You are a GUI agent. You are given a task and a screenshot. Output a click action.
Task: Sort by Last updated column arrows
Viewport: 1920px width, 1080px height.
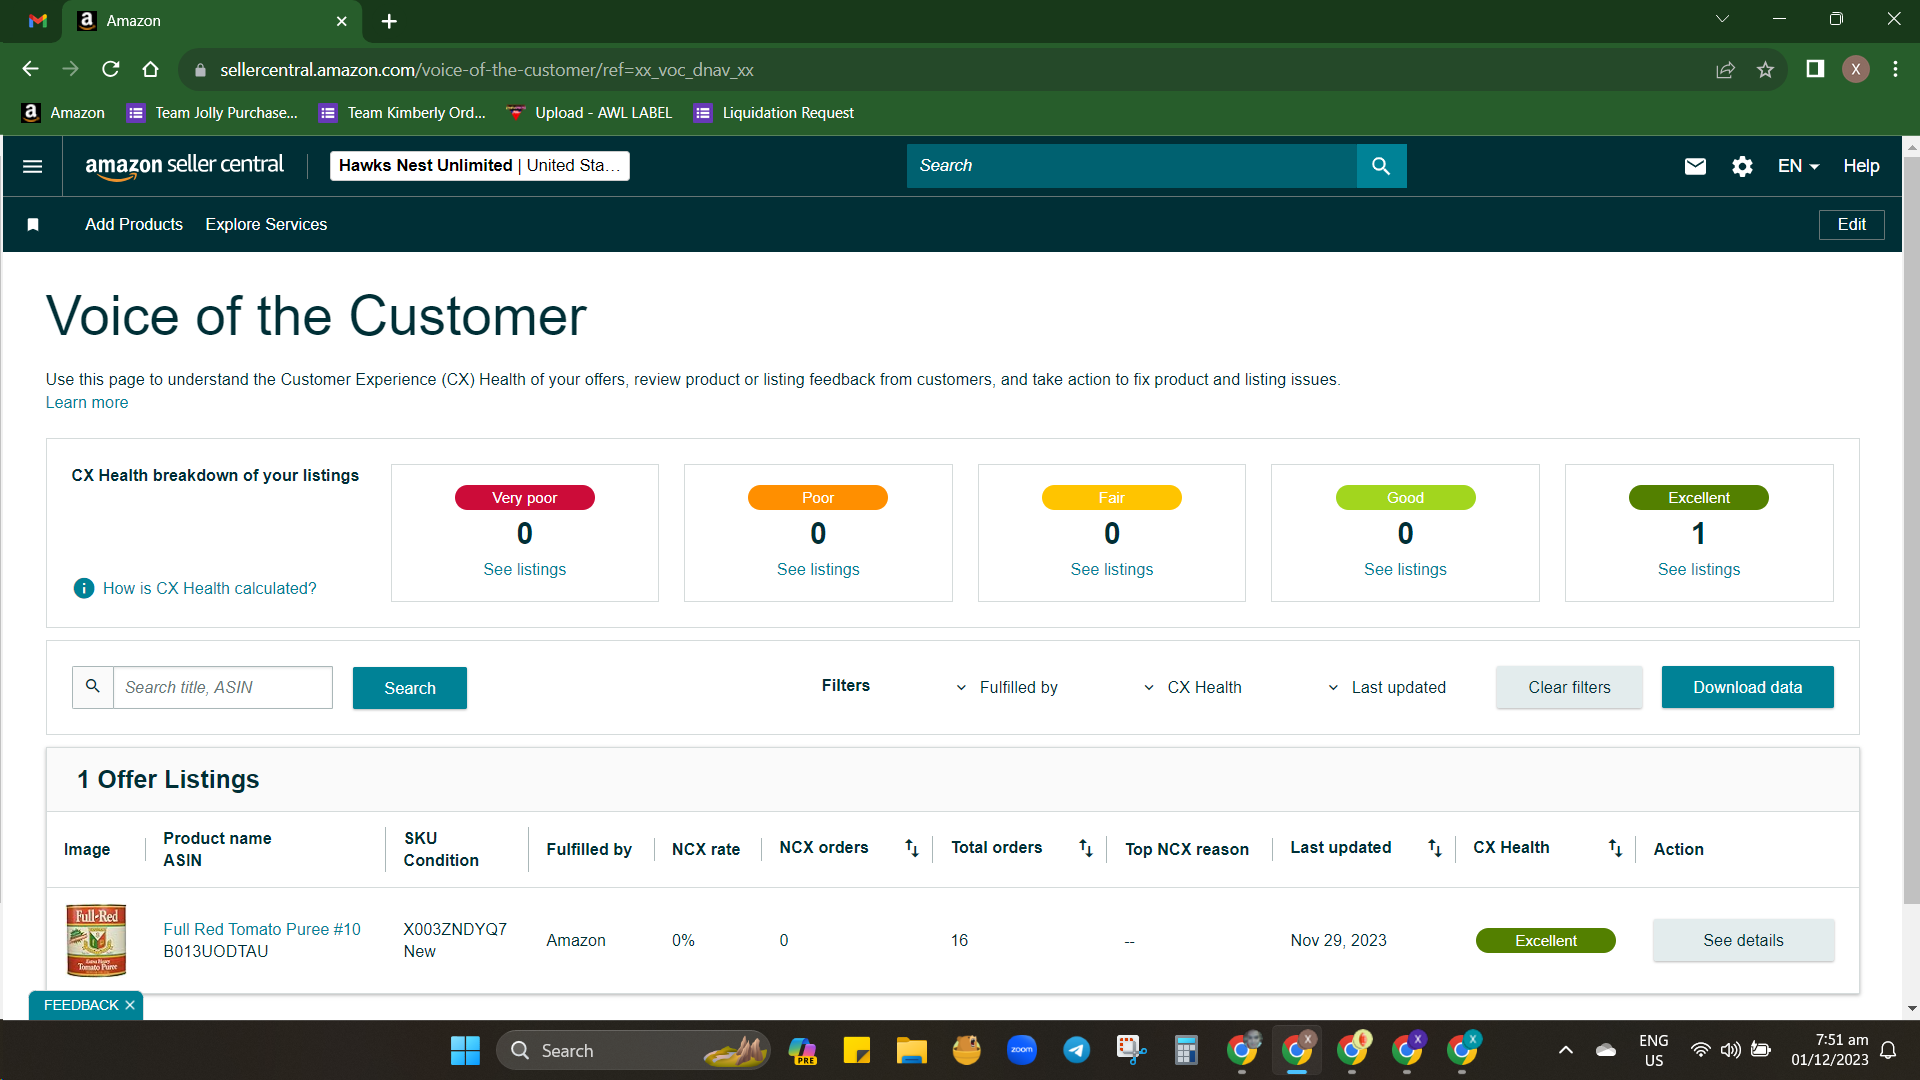click(x=1434, y=848)
